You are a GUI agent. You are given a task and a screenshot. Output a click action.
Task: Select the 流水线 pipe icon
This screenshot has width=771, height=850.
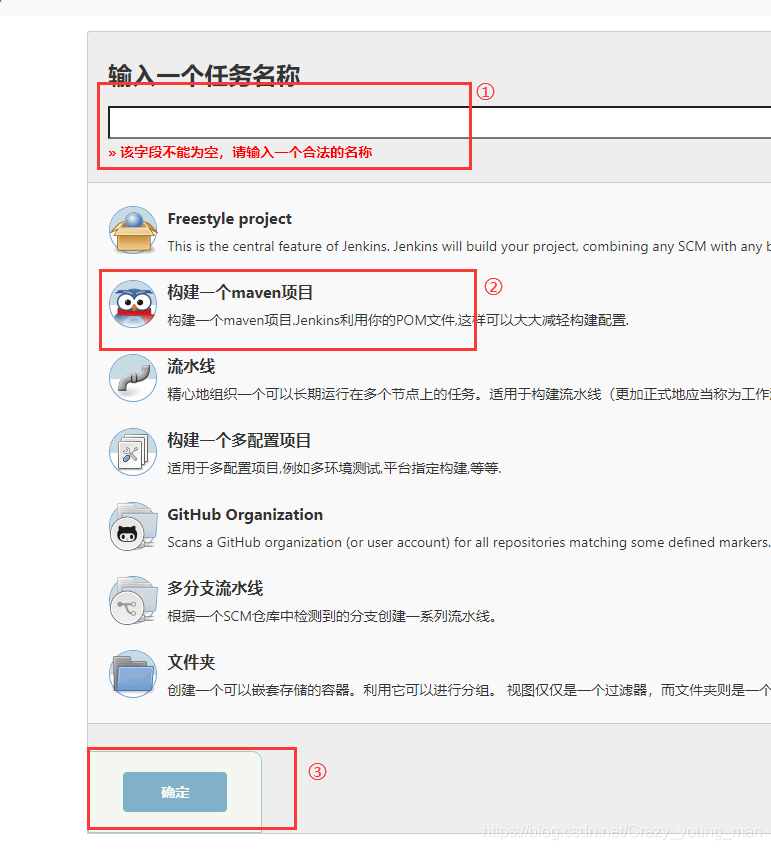coord(133,378)
